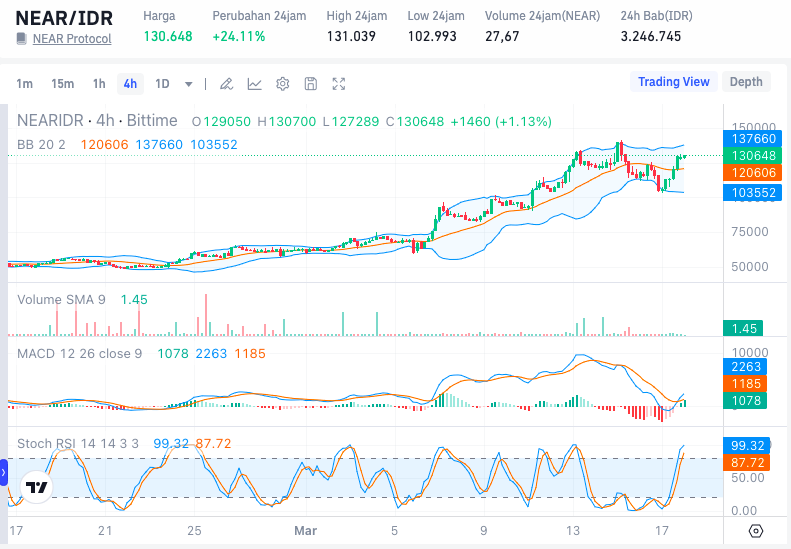The image size is (791, 549).
Task: Open chart settings gear icon
Action: (x=282, y=84)
